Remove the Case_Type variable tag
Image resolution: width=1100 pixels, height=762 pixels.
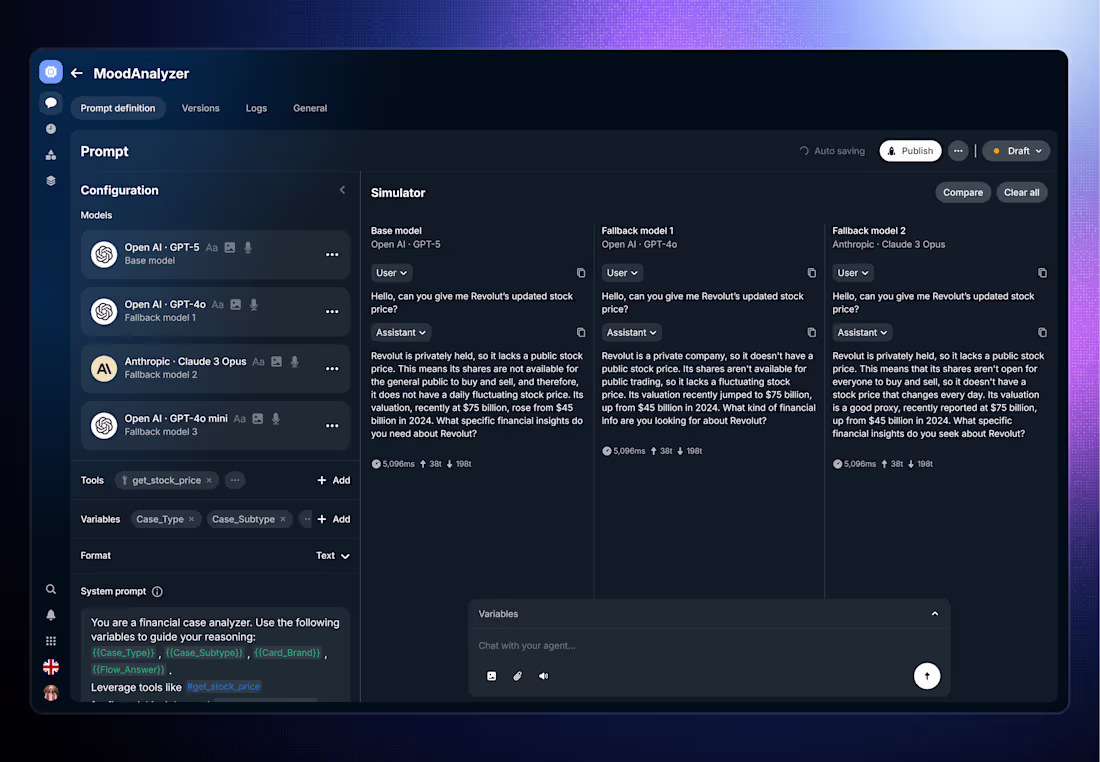tap(192, 519)
